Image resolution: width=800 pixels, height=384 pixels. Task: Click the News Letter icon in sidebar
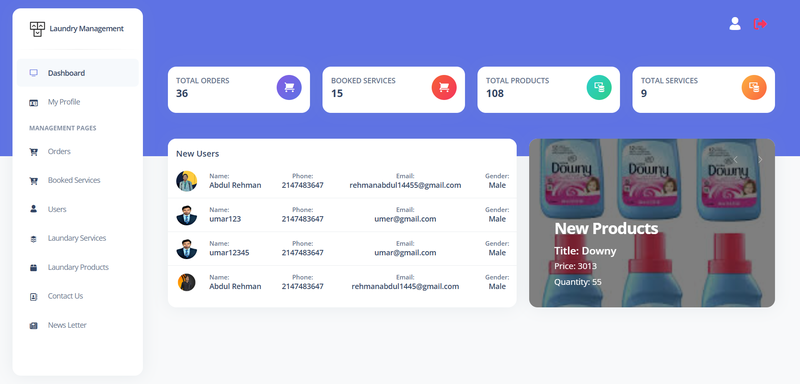tap(34, 325)
